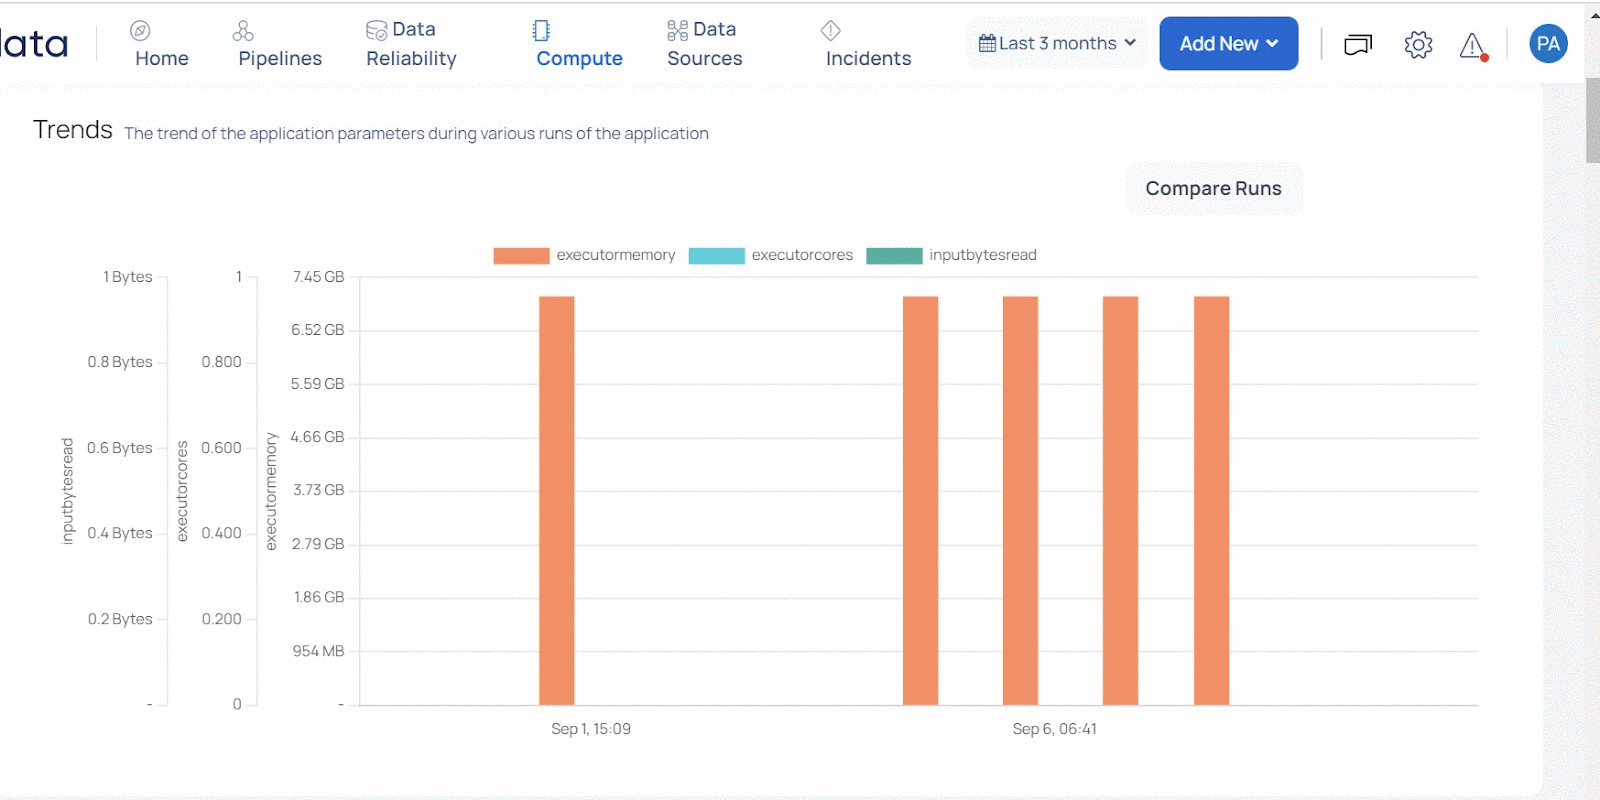The image size is (1600, 800).
Task: Open the PA user profile menu
Action: (1548, 44)
